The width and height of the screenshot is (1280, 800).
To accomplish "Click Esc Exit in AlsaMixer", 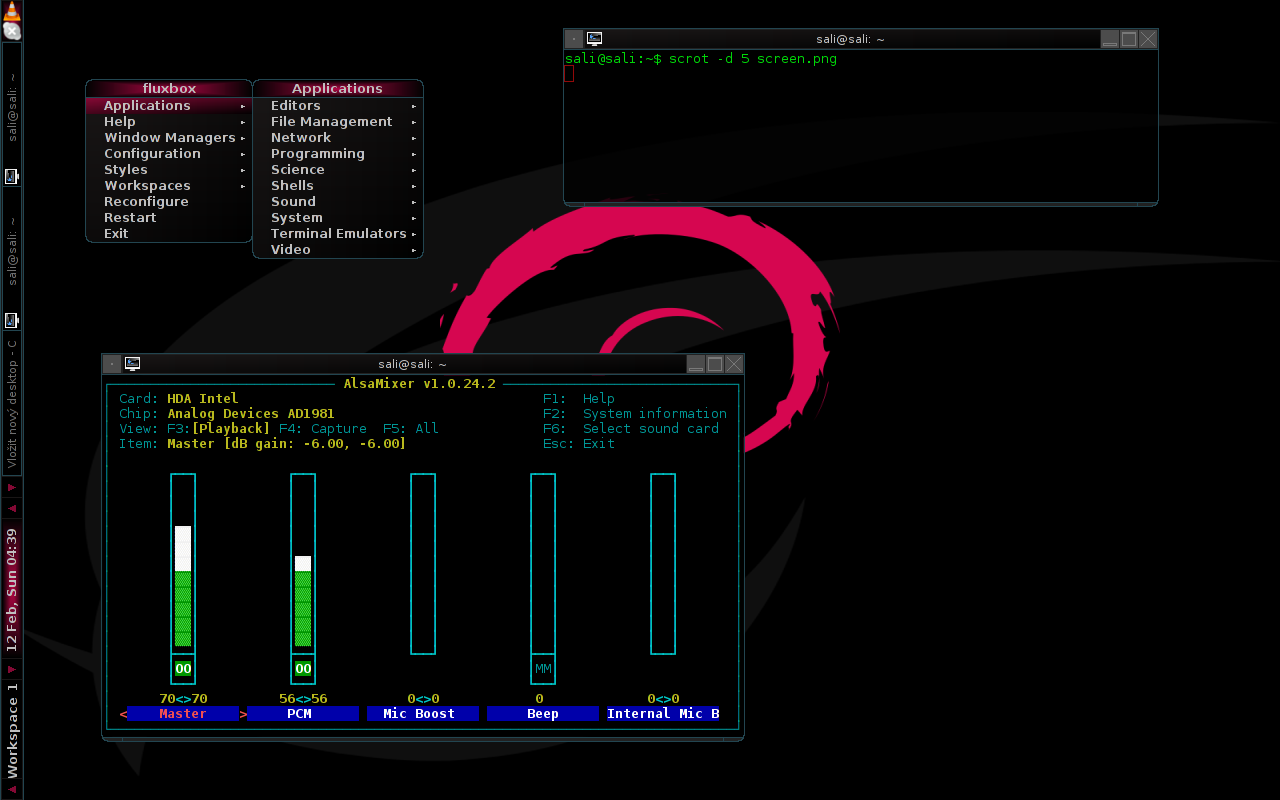I will click(x=579, y=443).
